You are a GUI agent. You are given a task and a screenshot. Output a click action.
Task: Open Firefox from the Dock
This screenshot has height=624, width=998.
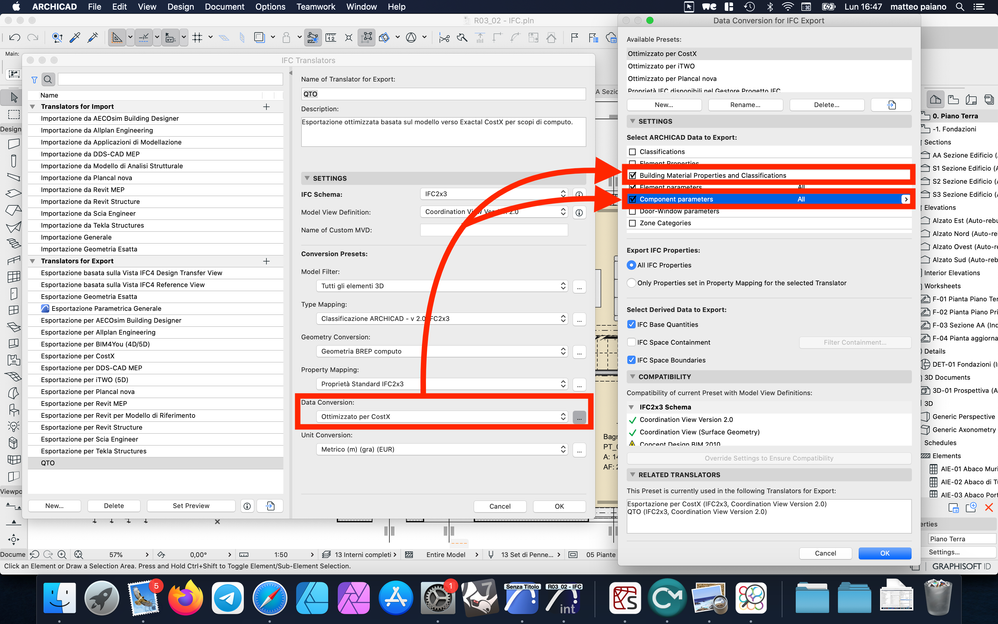pyautogui.click(x=186, y=599)
